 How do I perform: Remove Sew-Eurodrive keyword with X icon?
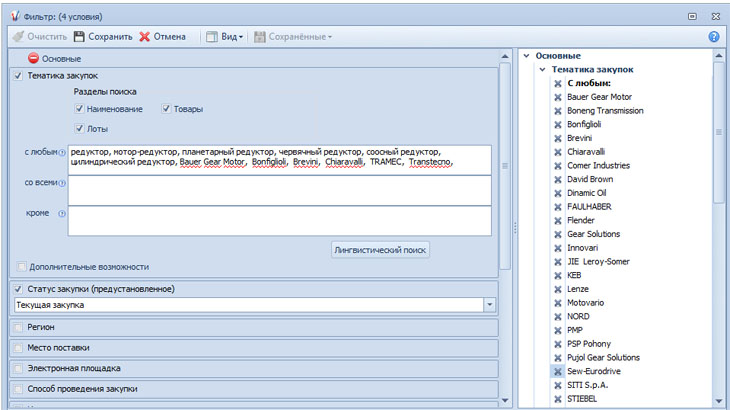(558, 371)
